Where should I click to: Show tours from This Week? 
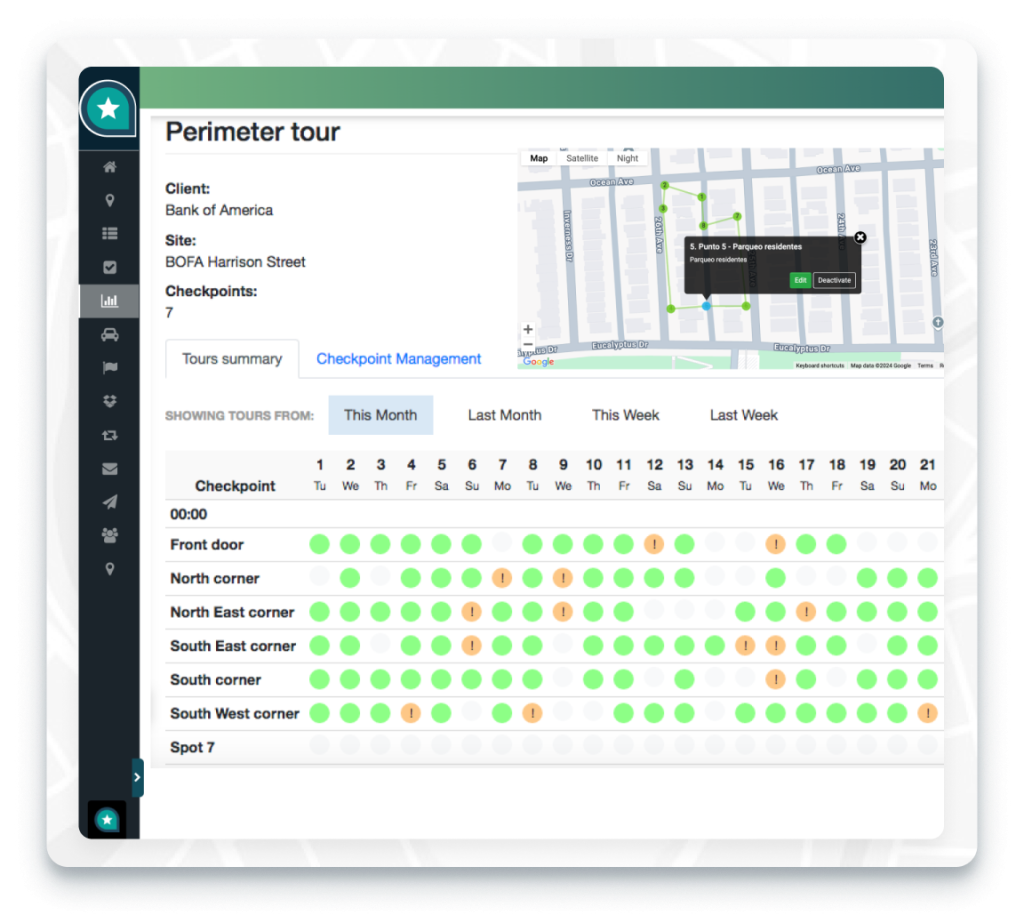pos(625,415)
